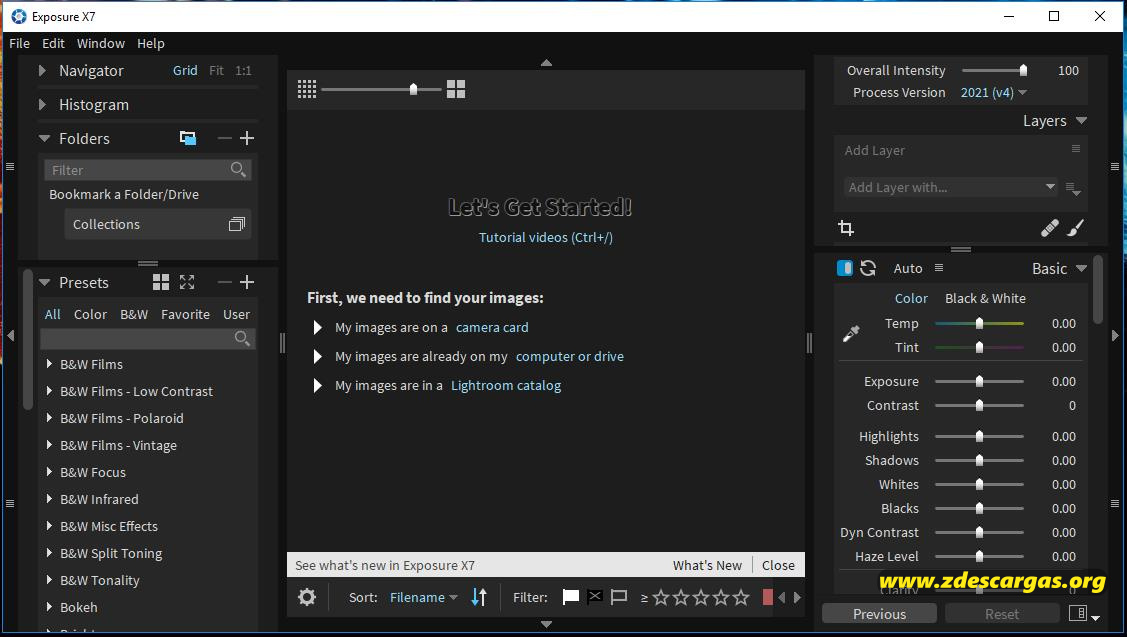Viewport: 1127px width, 637px height.
Task: Filter by picked white flag
Action: [x=571, y=597]
